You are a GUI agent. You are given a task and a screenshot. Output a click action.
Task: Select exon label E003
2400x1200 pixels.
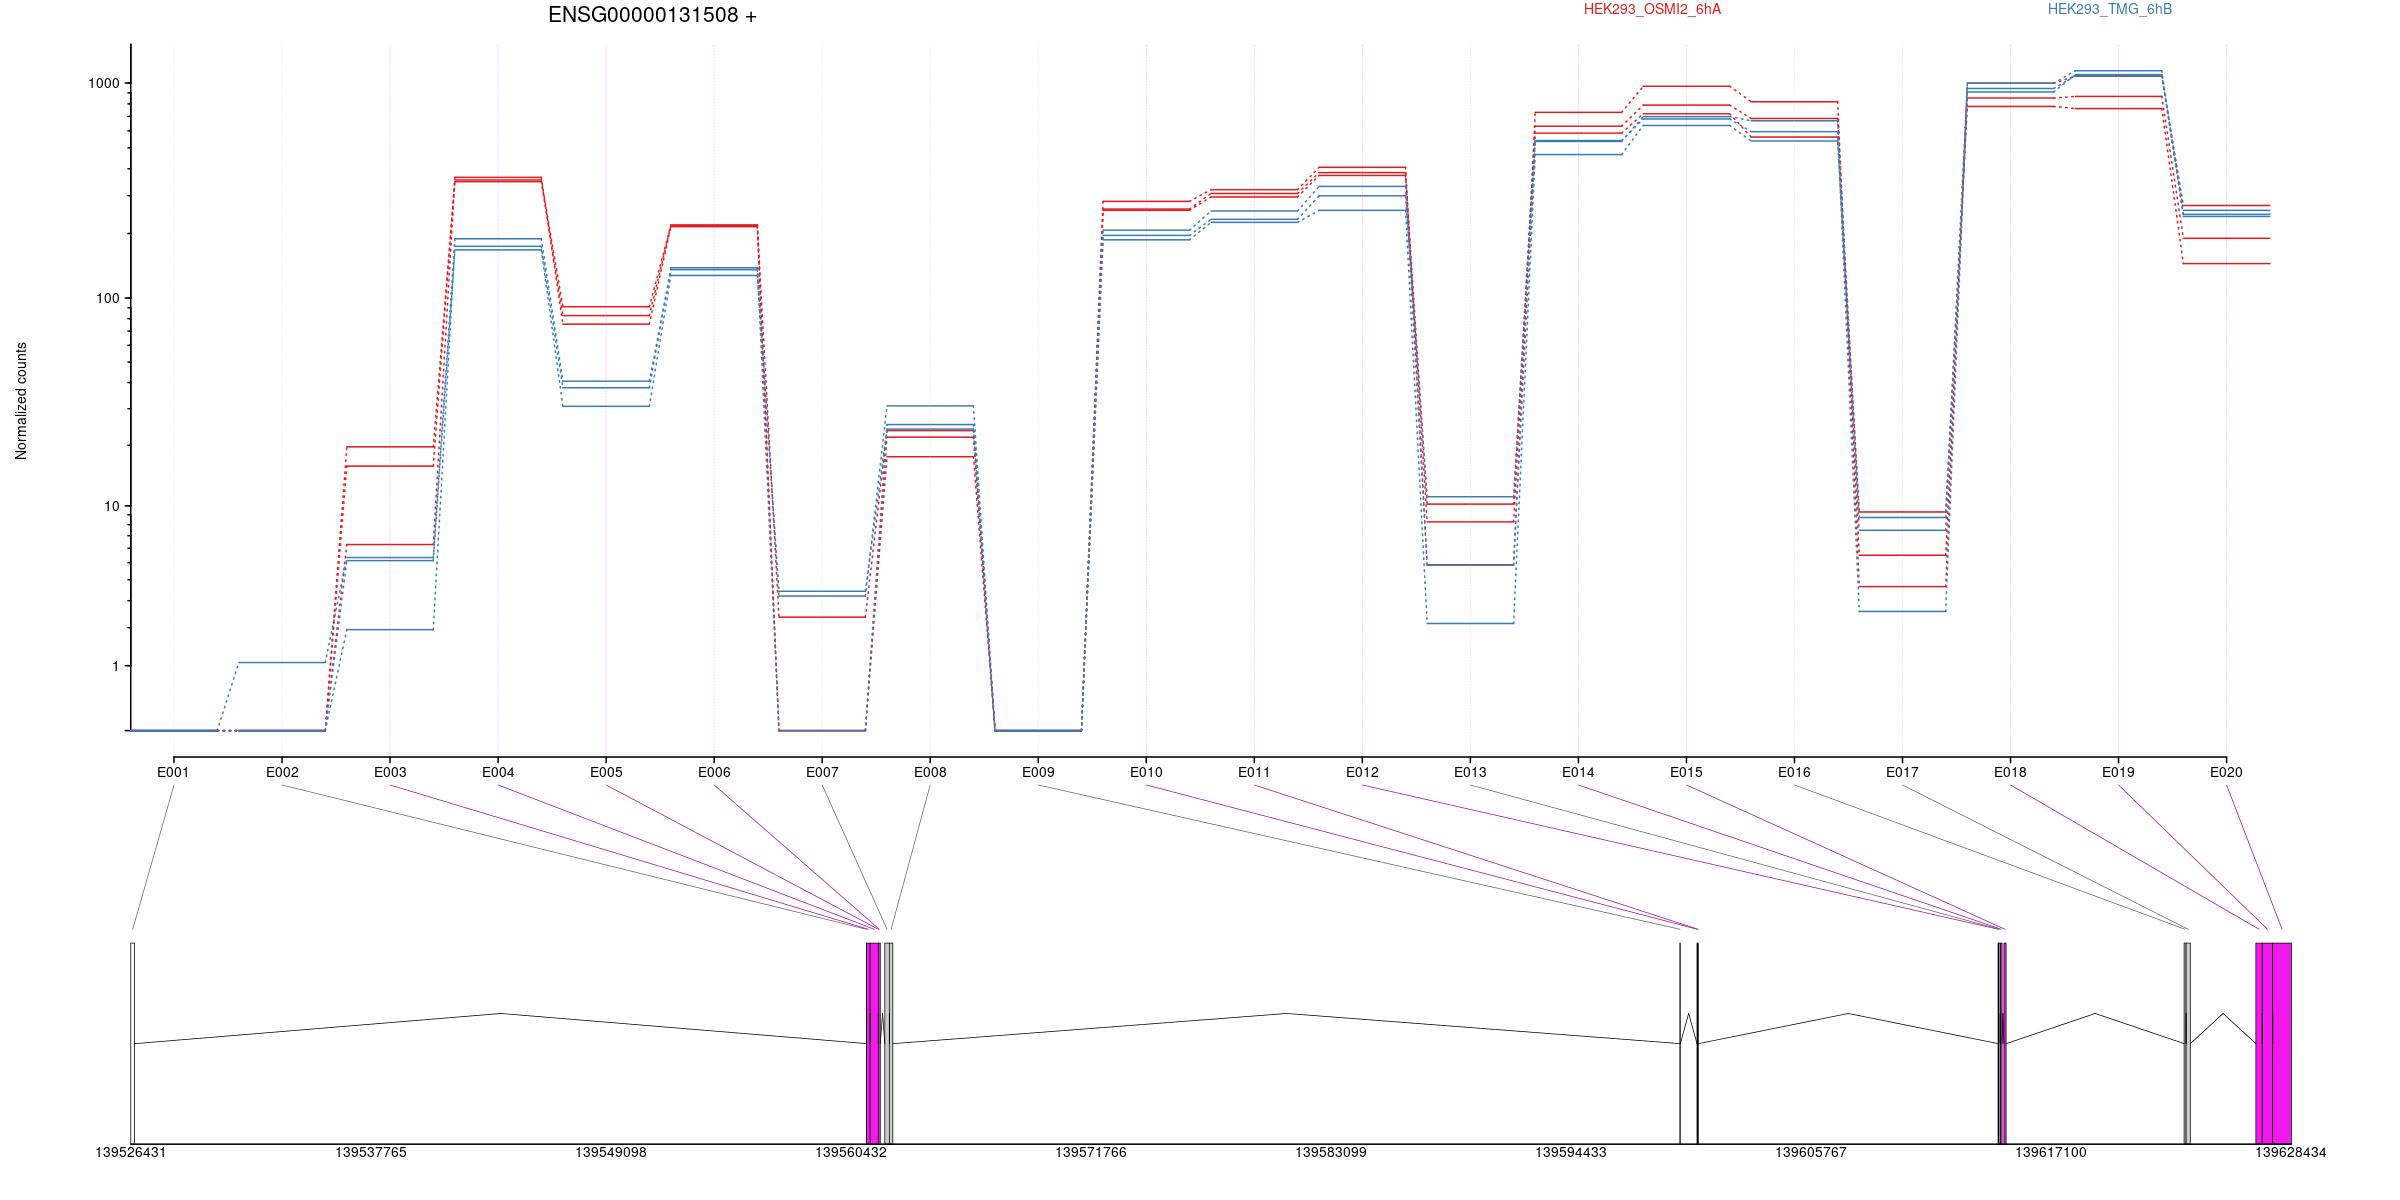tap(390, 772)
